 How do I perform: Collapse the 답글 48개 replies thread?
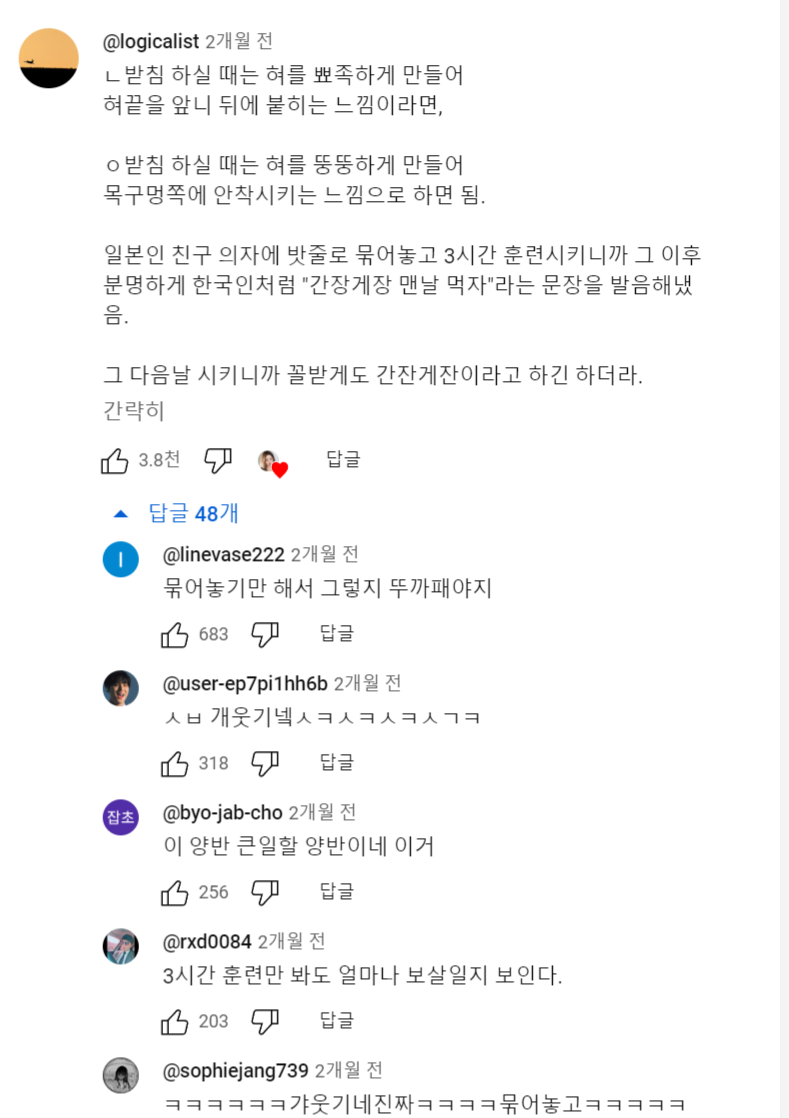(178, 514)
